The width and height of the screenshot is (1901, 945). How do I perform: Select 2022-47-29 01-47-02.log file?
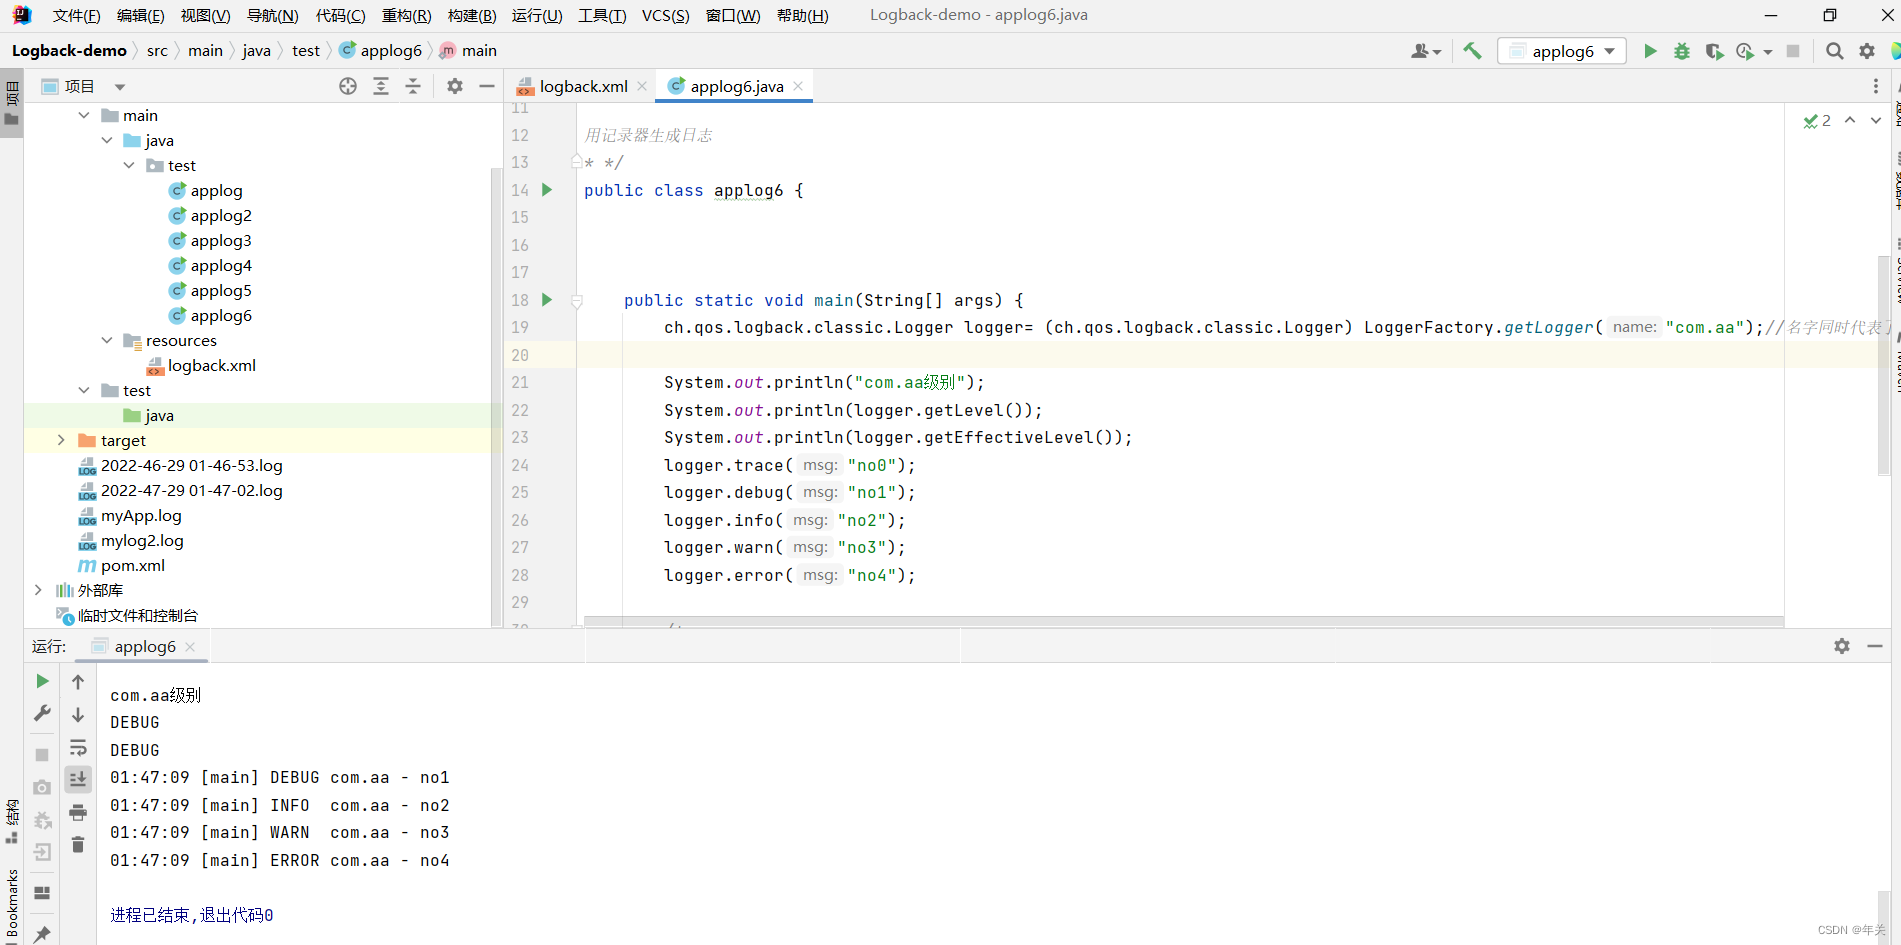191,490
